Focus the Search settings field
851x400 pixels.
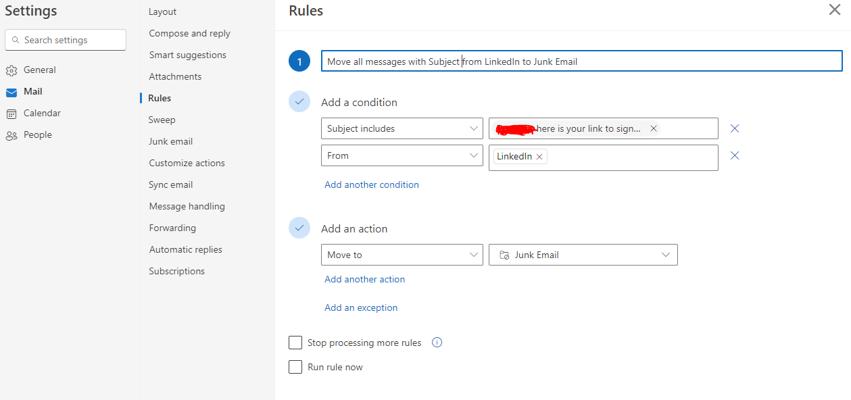click(66, 40)
